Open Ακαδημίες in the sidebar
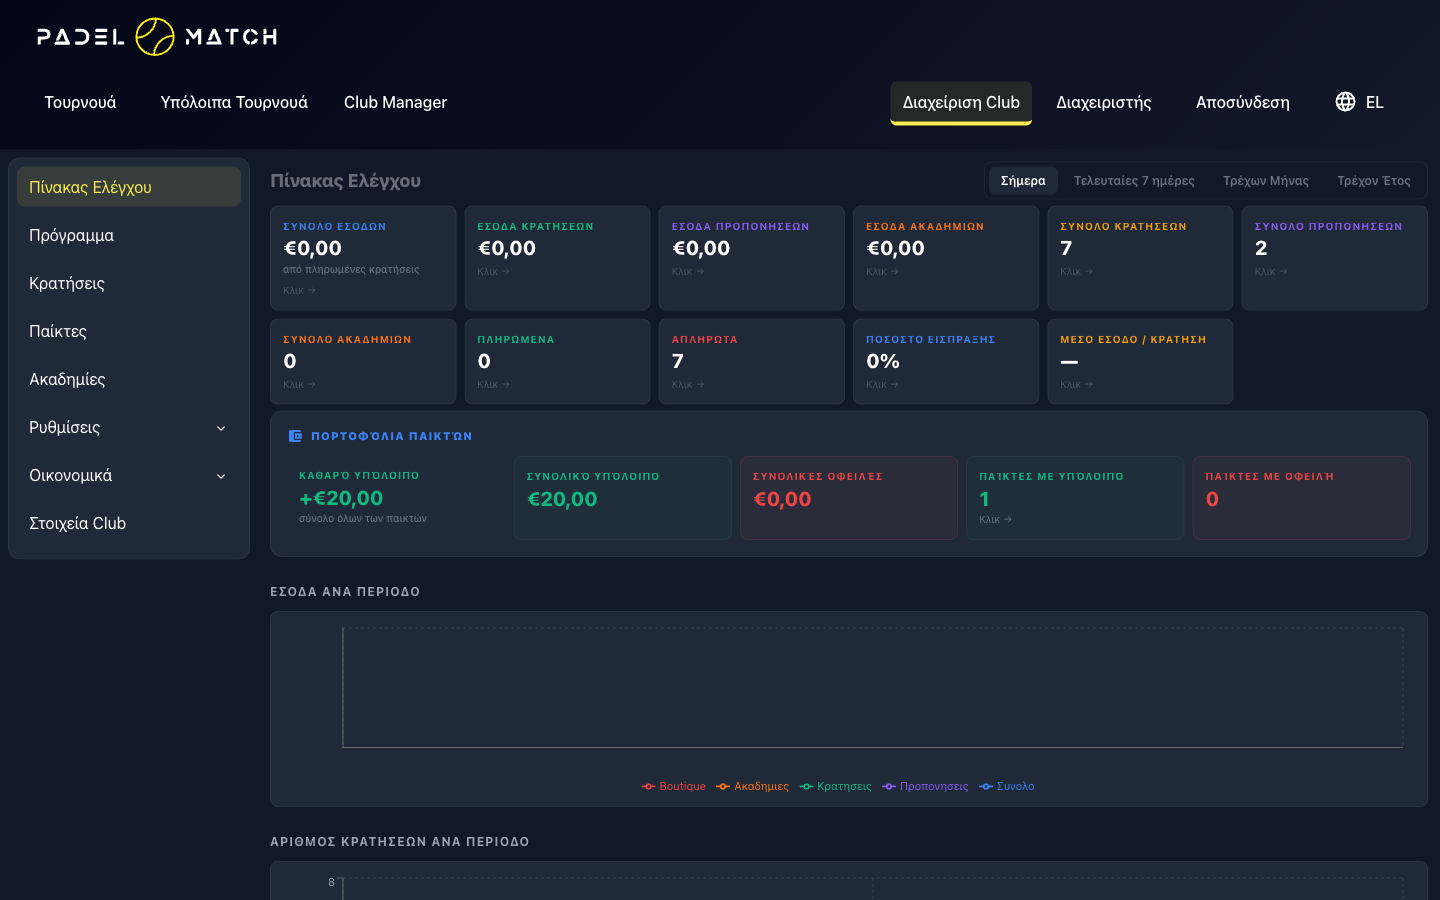Viewport: 1440px width, 900px height. tap(129, 379)
